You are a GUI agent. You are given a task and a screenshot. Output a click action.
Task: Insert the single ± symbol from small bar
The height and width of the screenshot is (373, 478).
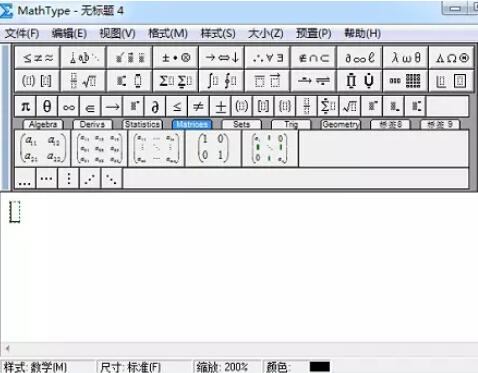[220, 107]
